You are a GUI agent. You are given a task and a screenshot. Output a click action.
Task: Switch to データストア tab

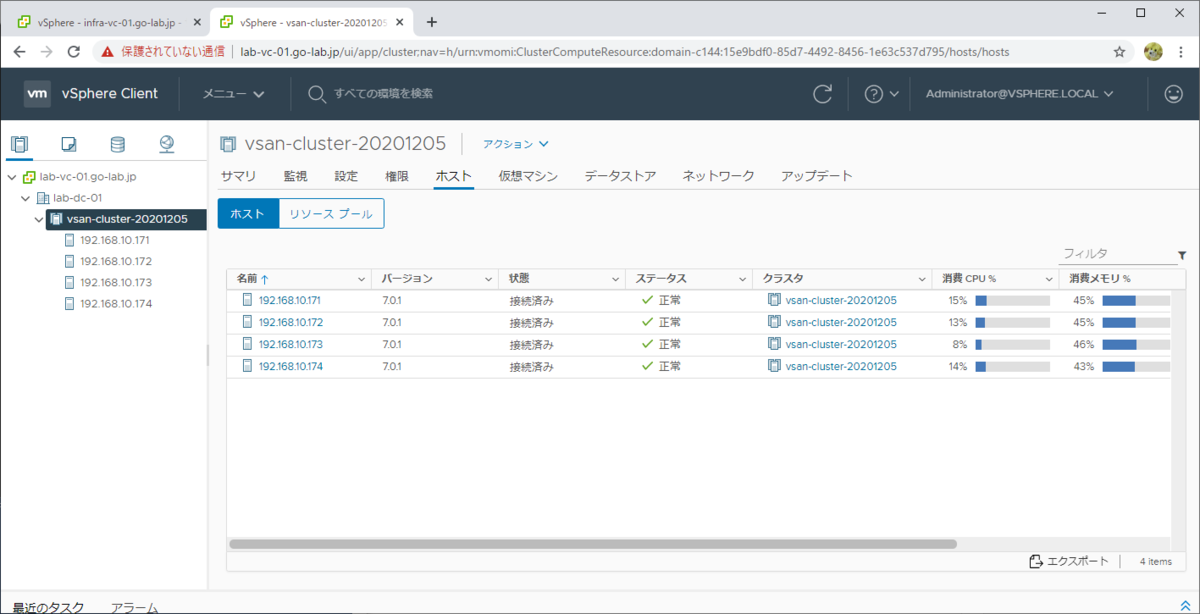(620, 176)
